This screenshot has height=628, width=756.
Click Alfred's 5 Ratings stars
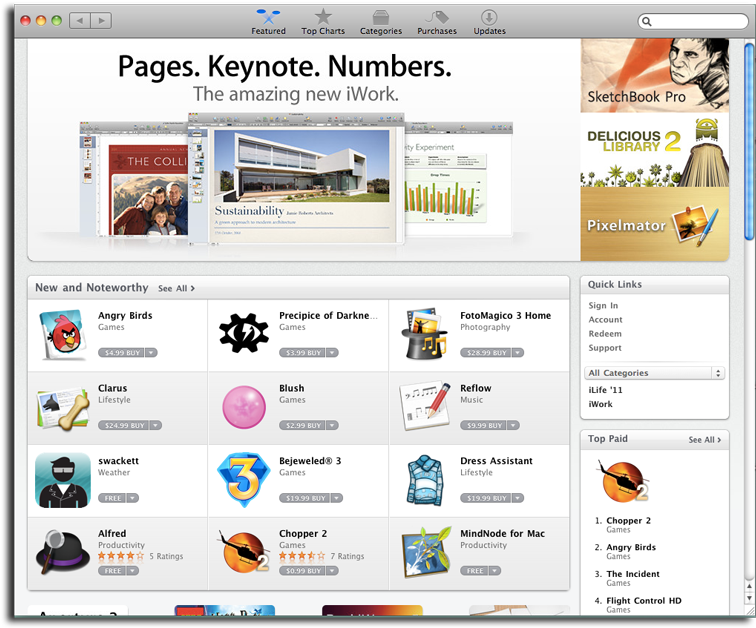coord(121,556)
